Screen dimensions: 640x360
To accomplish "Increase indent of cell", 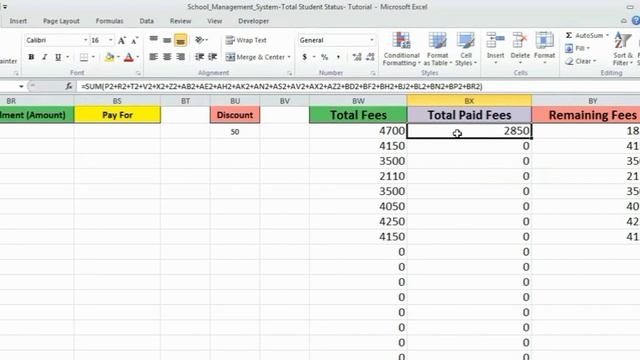I will coord(212,57).
